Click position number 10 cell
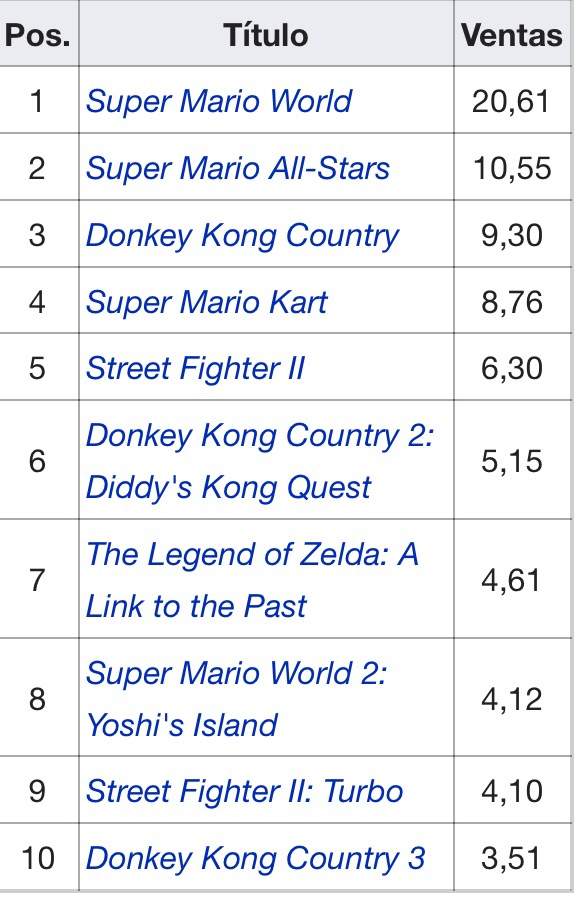 click(38, 858)
